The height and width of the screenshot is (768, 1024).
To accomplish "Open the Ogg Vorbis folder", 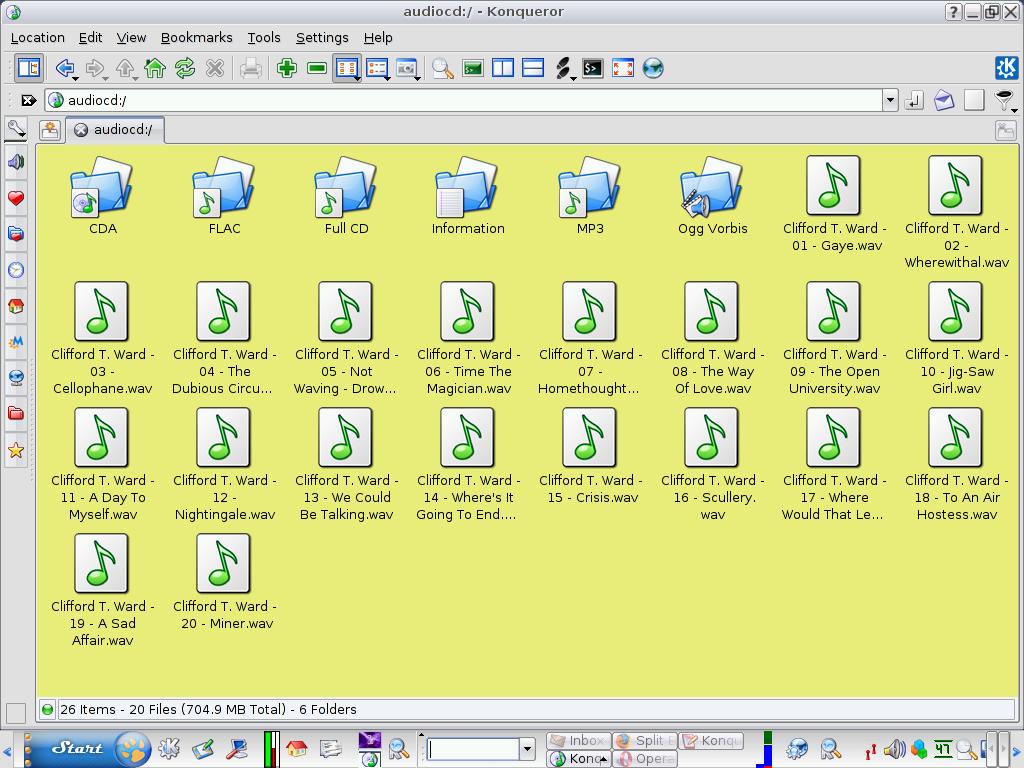I will 712,196.
